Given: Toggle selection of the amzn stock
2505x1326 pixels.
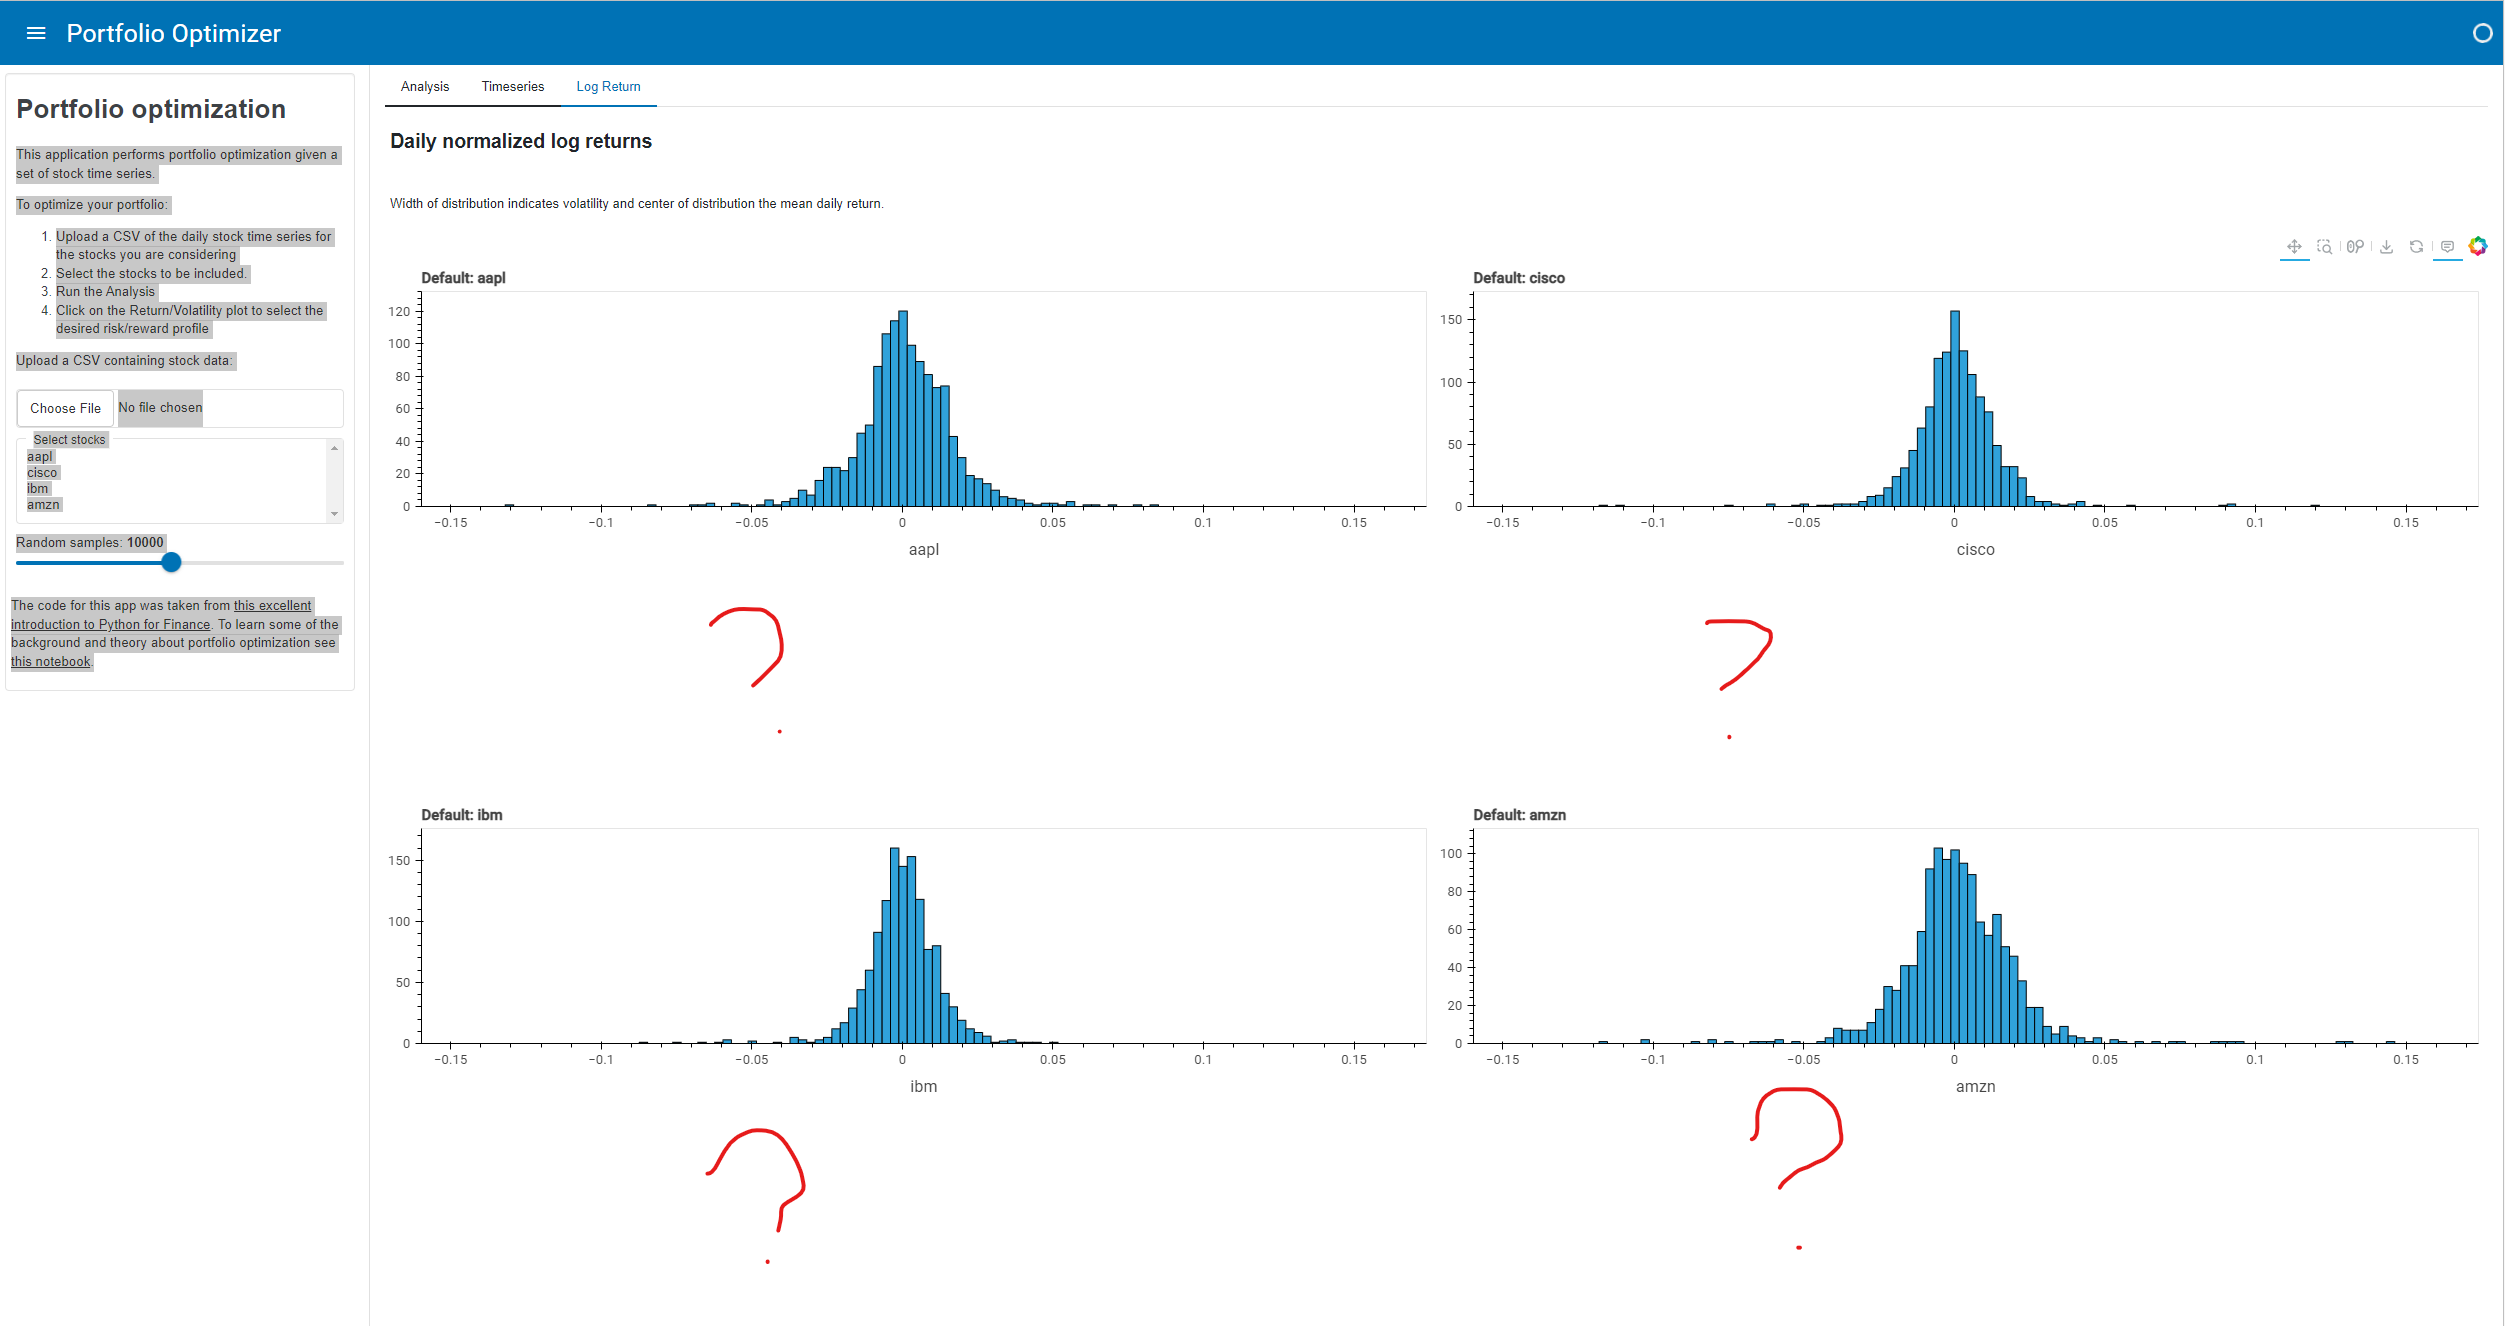Looking at the screenshot, I should 44,505.
